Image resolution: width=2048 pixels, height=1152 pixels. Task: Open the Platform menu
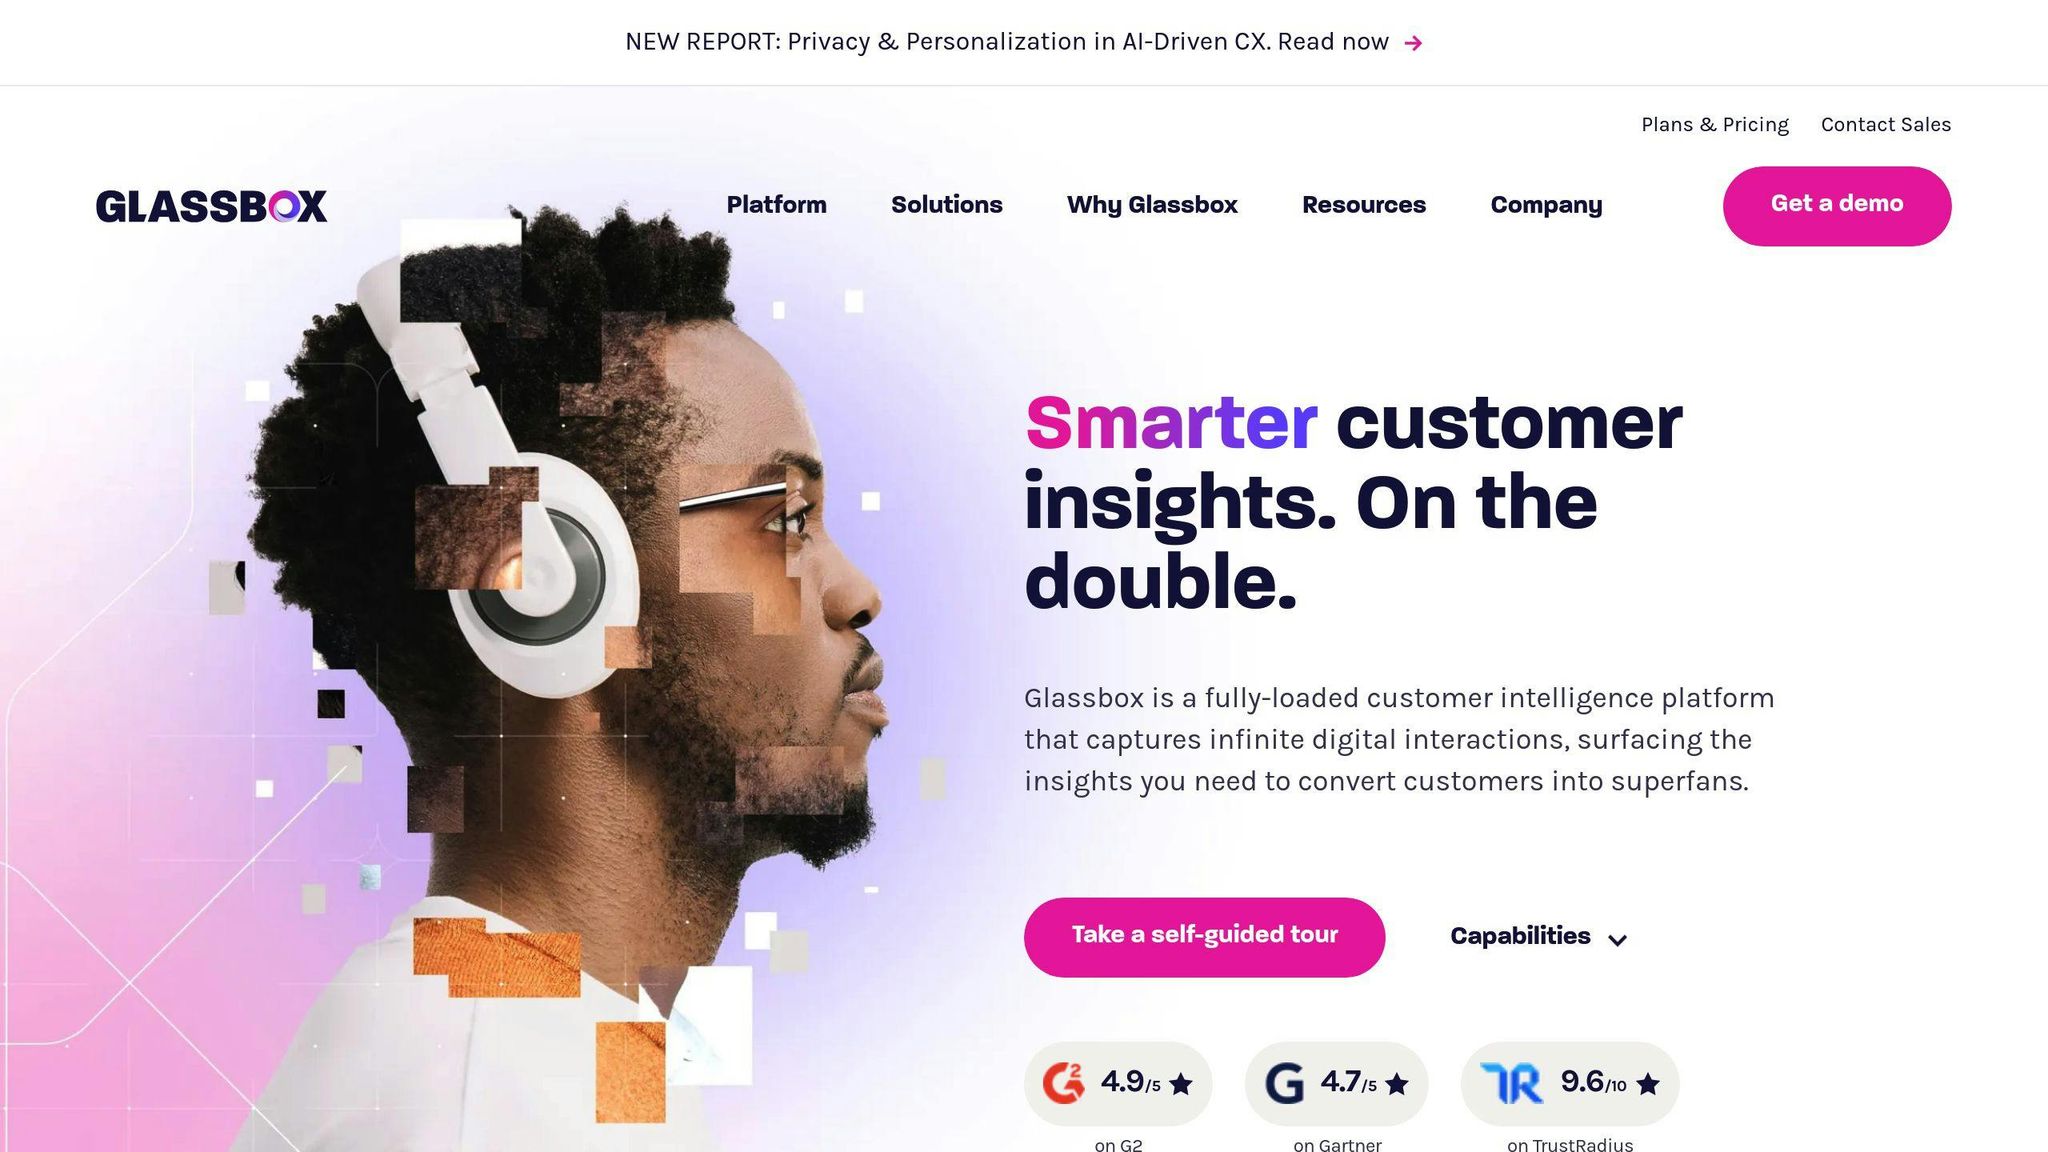tap(776, 205)
